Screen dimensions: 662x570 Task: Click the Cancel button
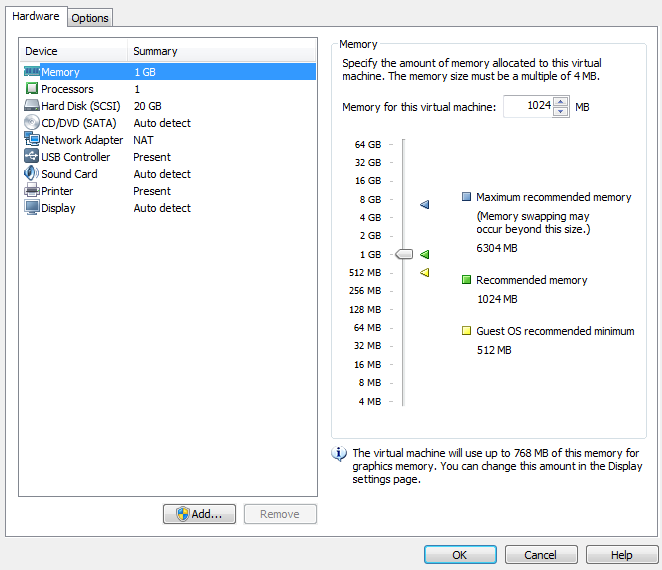[541, 555]
